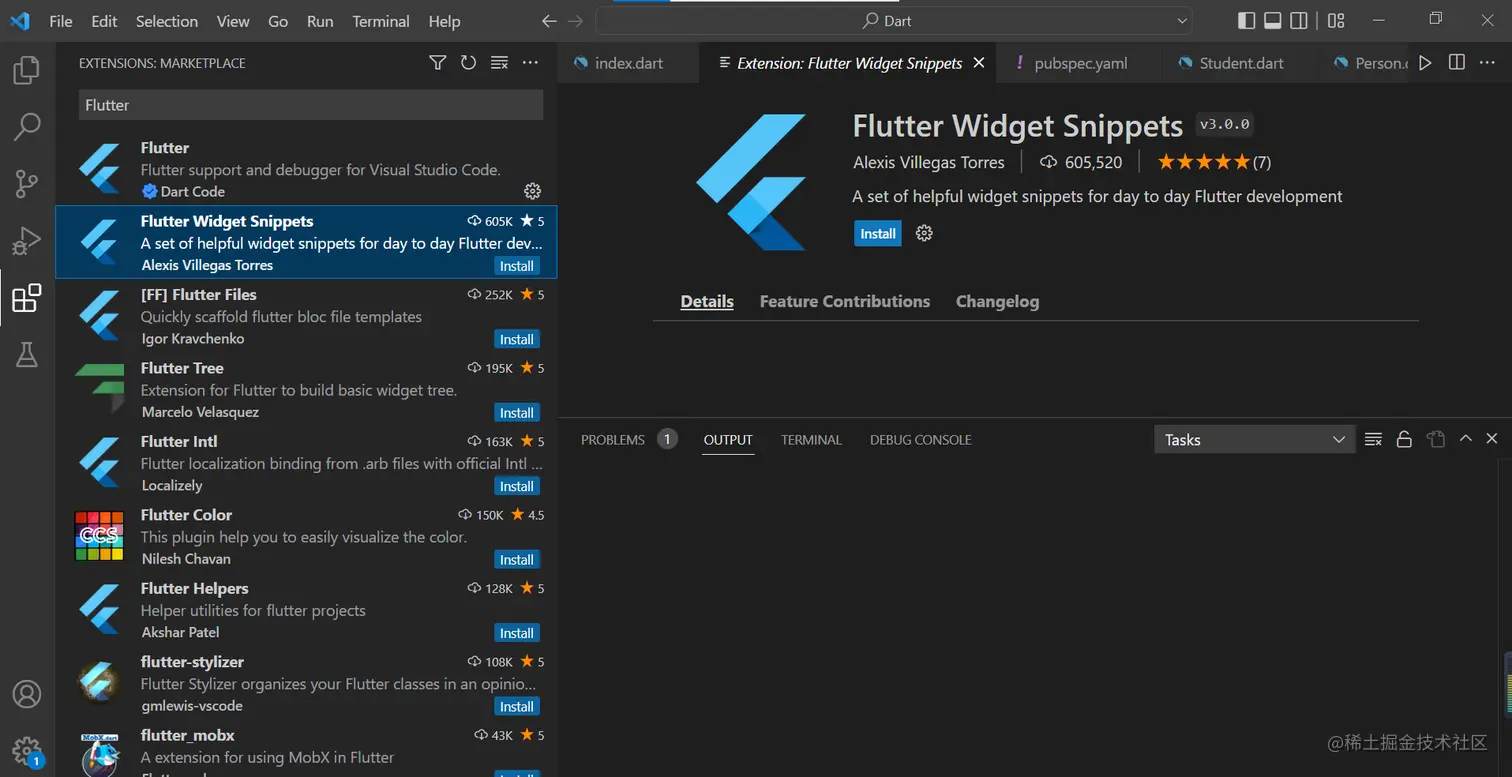1512x777 pixels.
Task: Open the Search view in activity bar
Action: [27, 127]
